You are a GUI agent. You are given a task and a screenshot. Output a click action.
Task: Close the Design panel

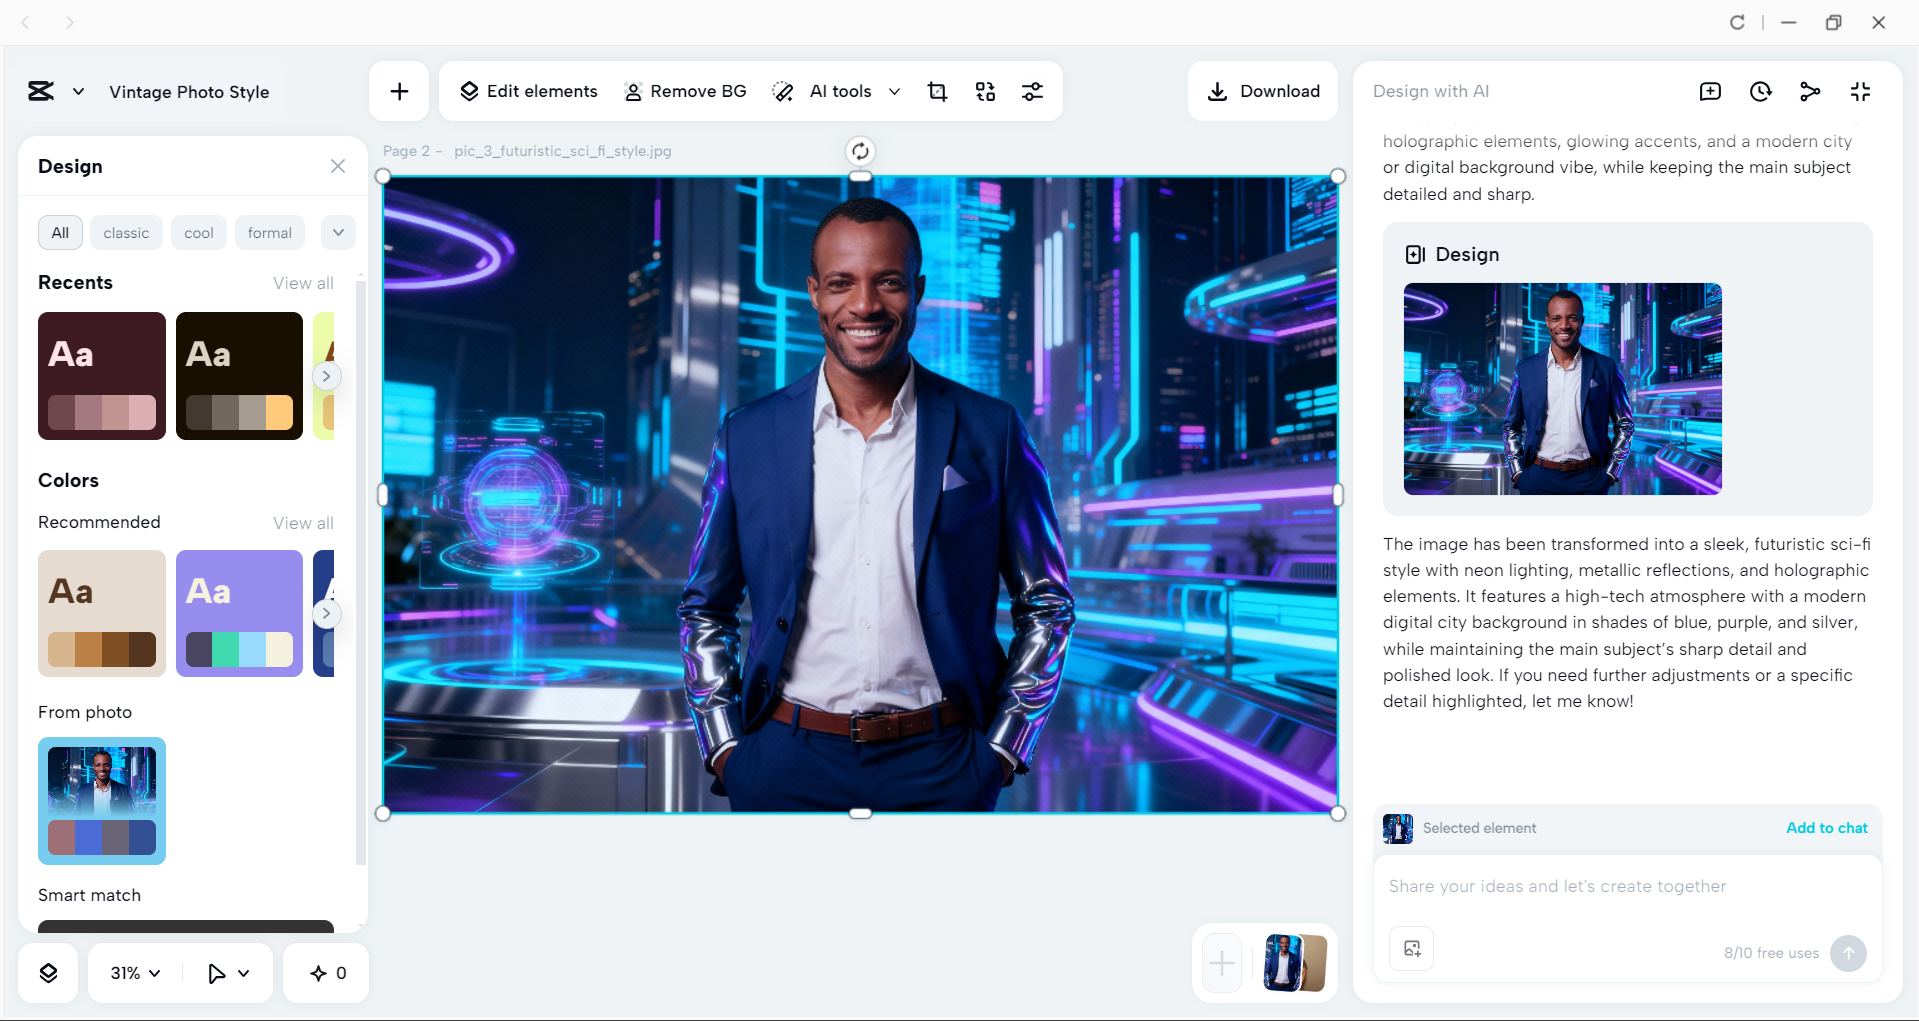(338, 166)
